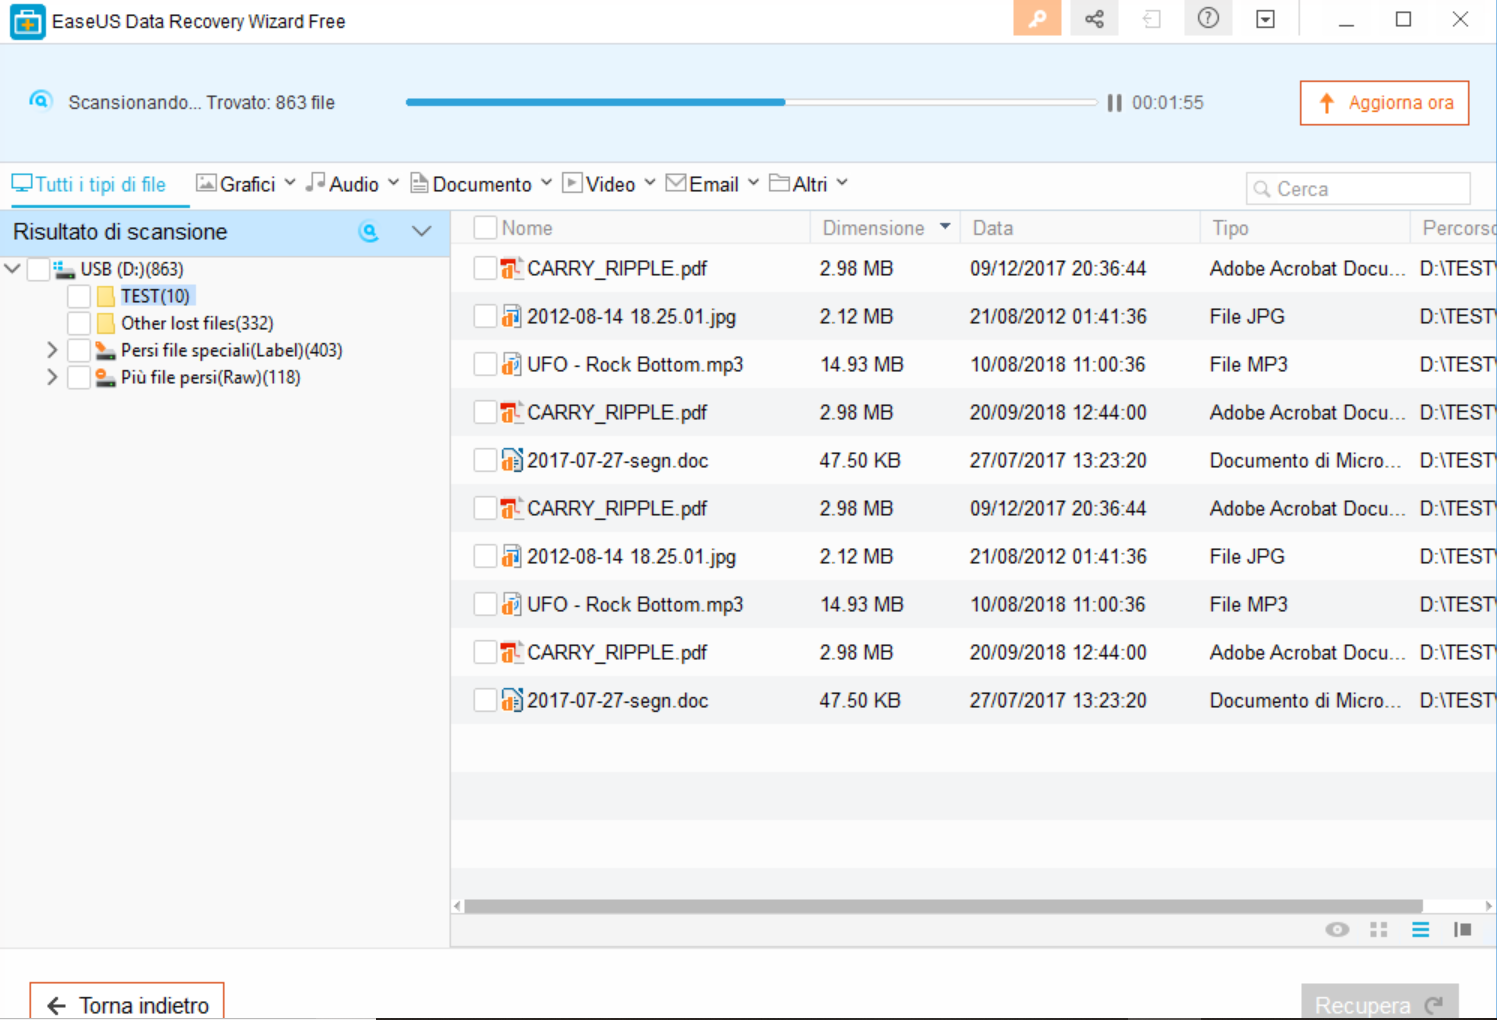The image size is (1497, 1020).
Task: Tick the select-all checkbox beside Nome
Action: [485, 228]
